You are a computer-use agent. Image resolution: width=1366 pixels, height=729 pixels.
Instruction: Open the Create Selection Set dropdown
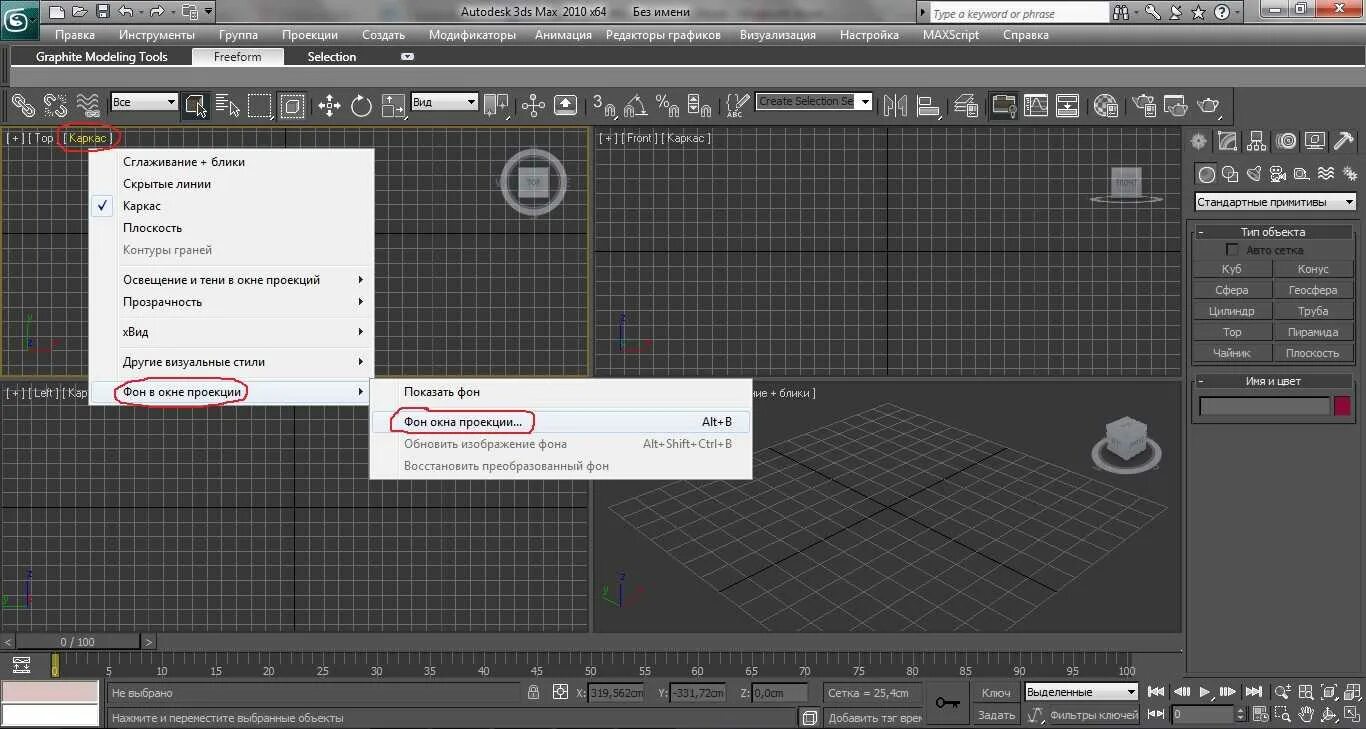[815, 101]
